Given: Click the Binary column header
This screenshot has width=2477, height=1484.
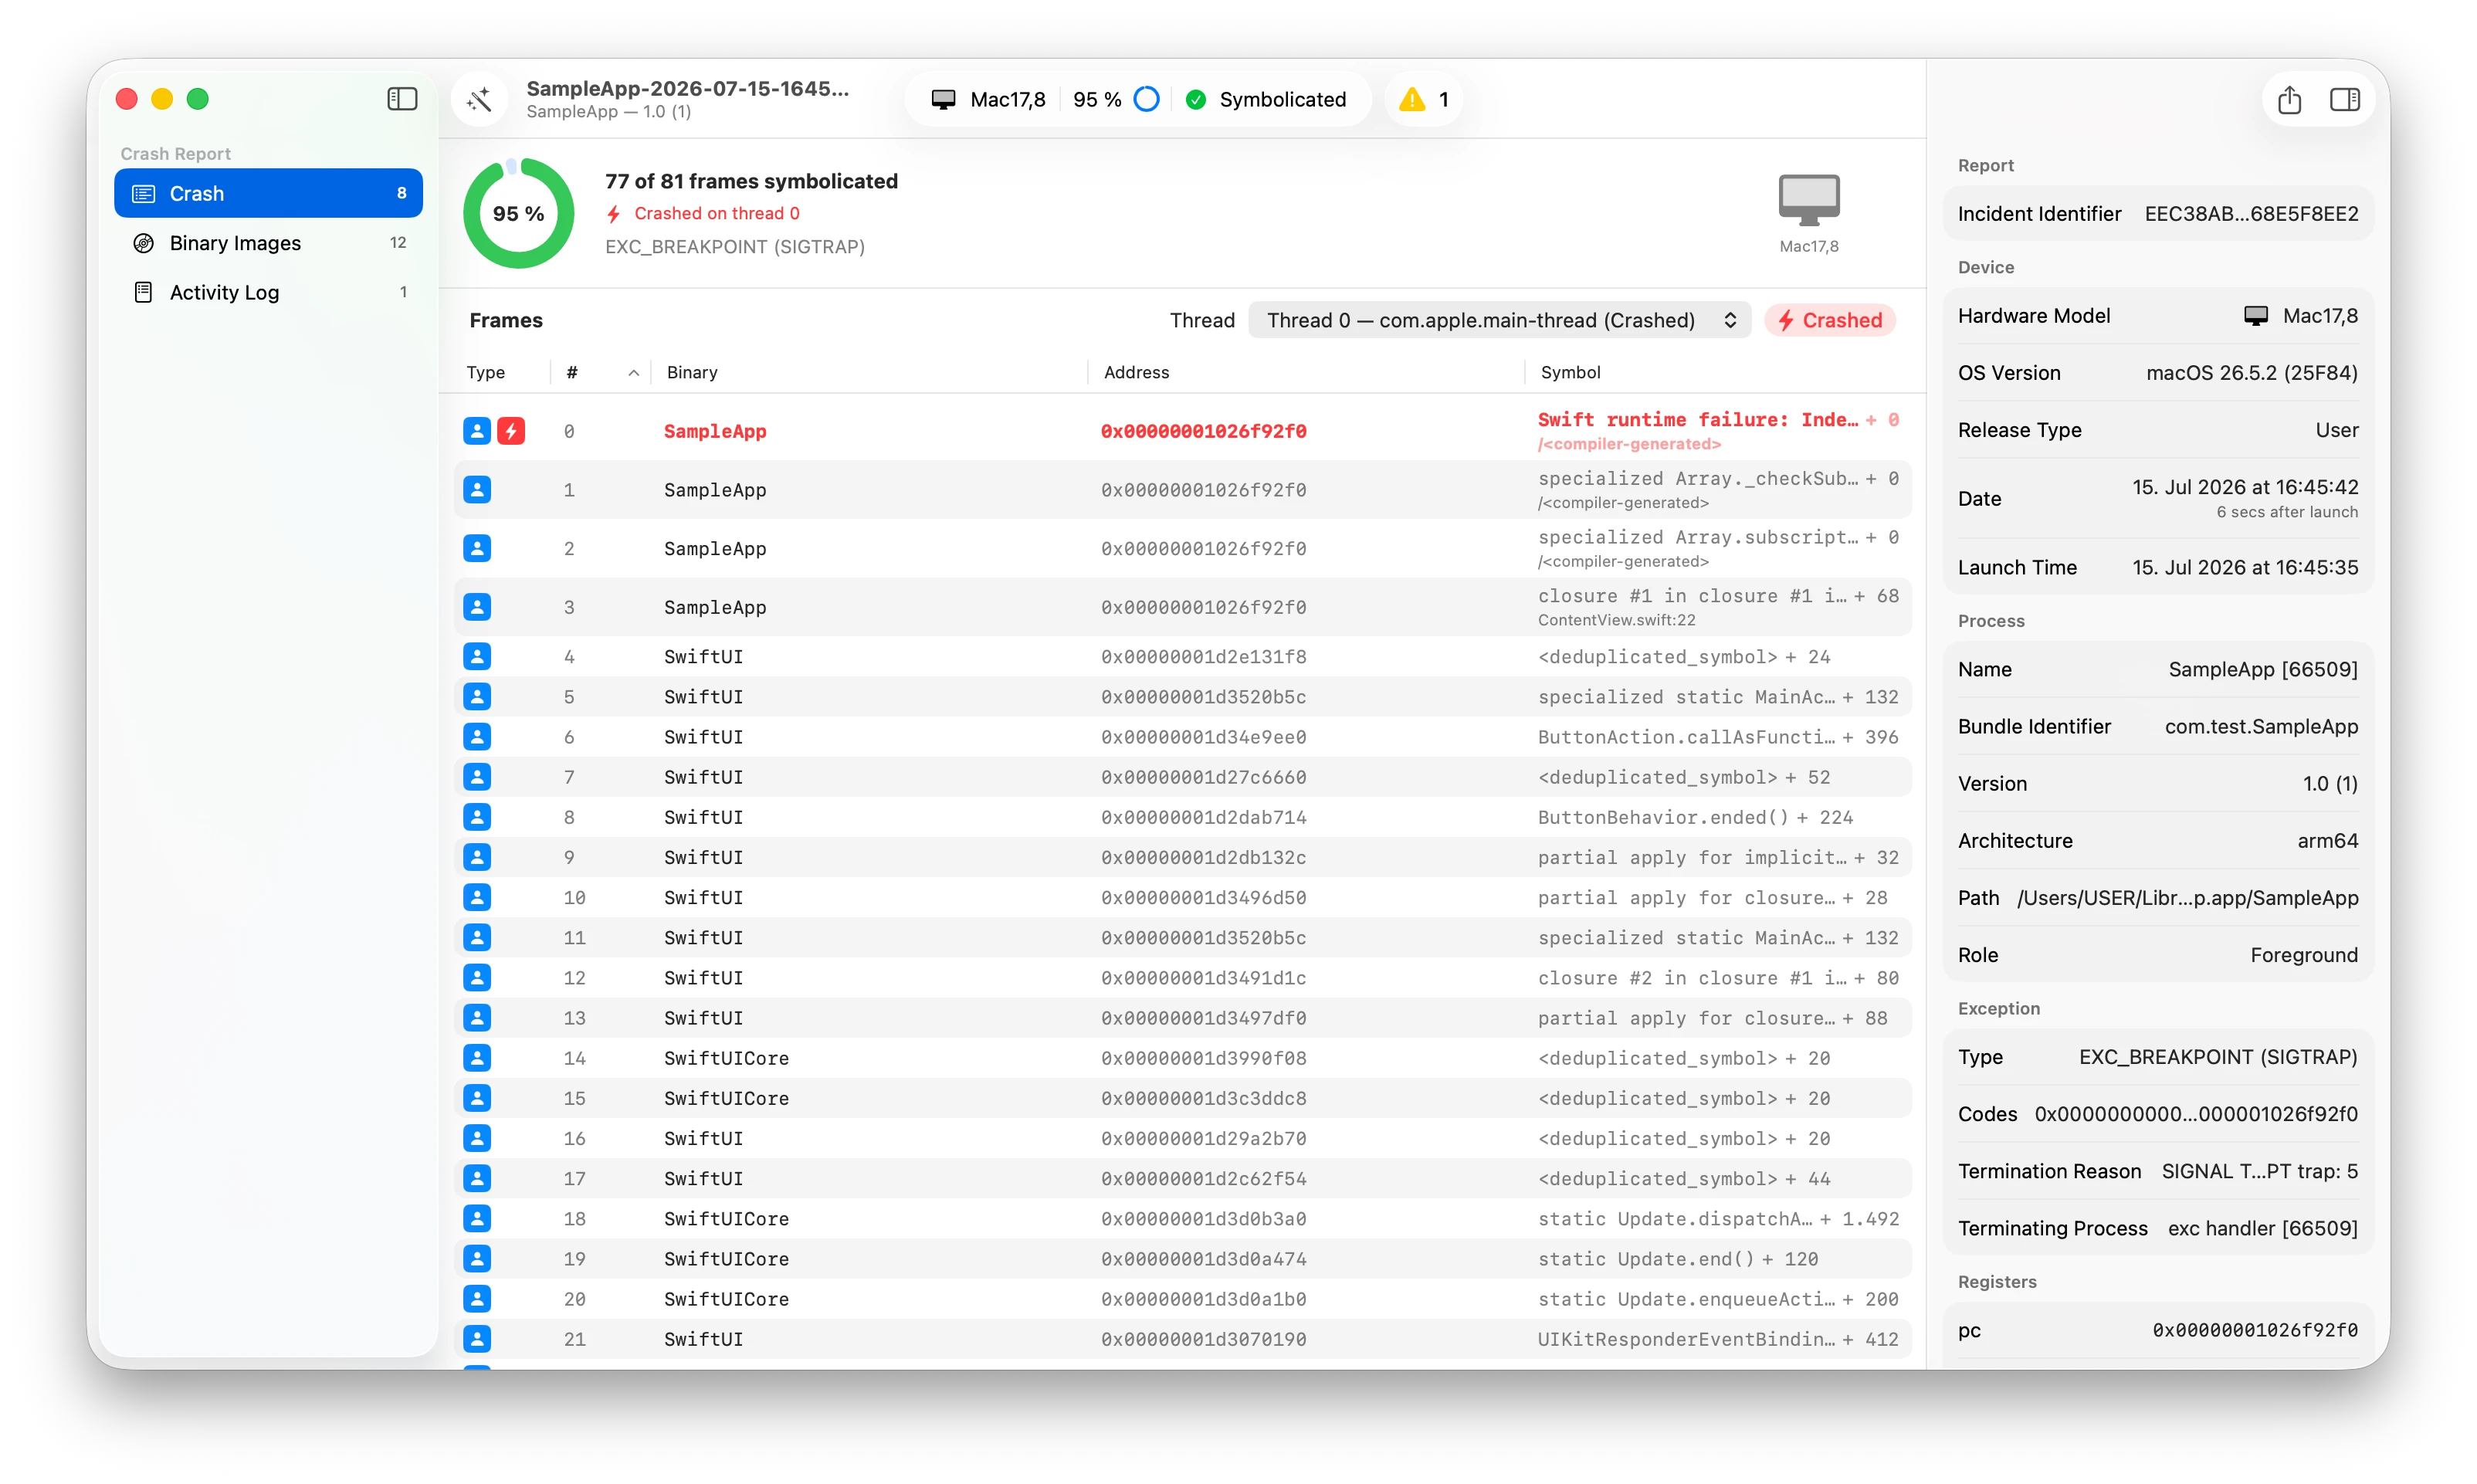Looking at the screenshot, I should (692, 372).
